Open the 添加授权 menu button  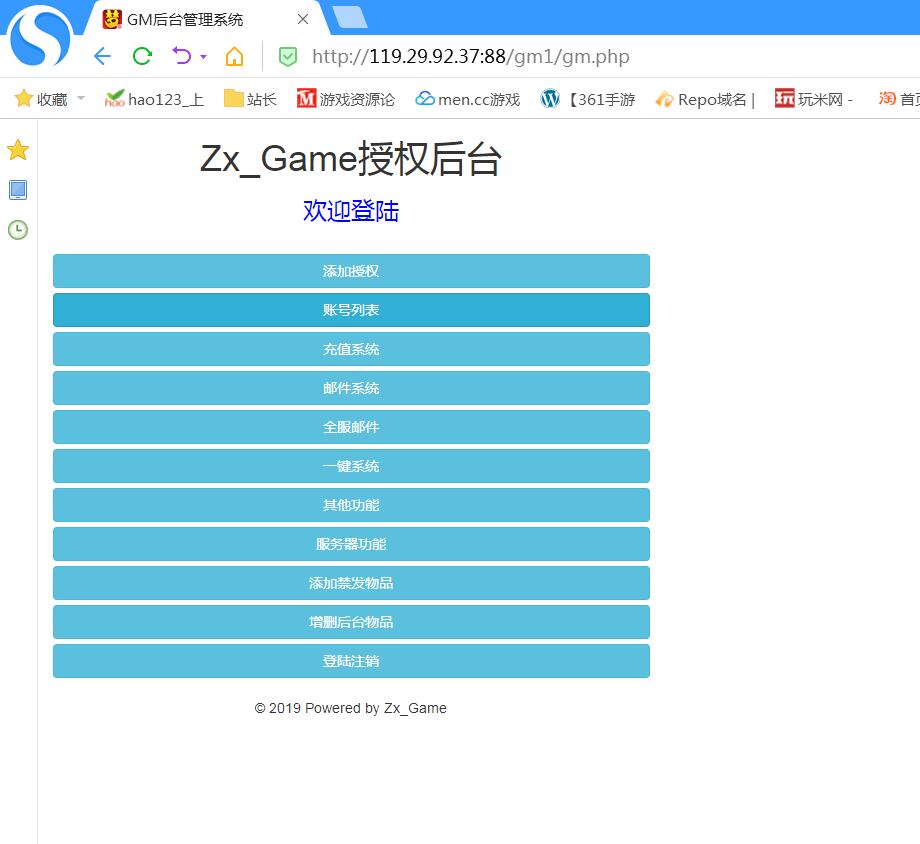(351, 271)
